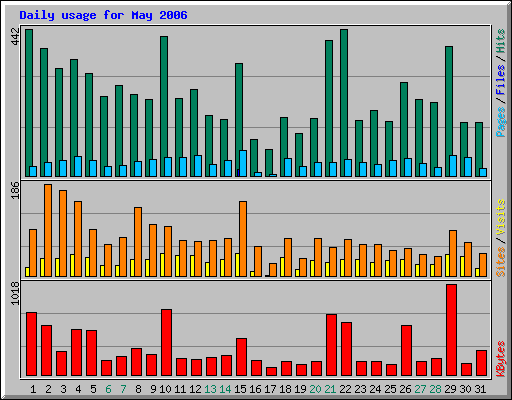Select day 24 on the x-axis
The width and height of the screenshot is (512, 400).
tap(375, 389)
